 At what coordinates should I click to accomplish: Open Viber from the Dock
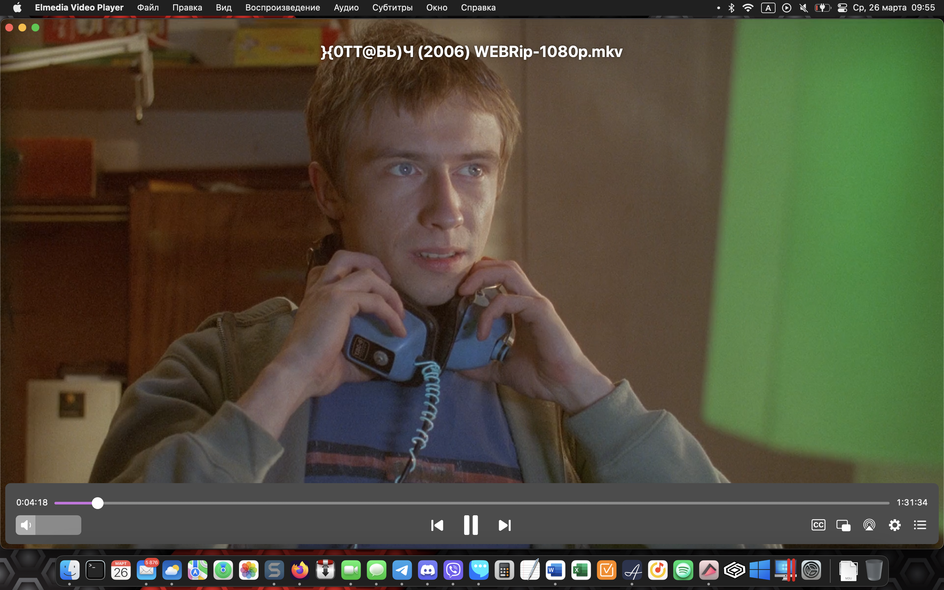click(x=453, y=570)
